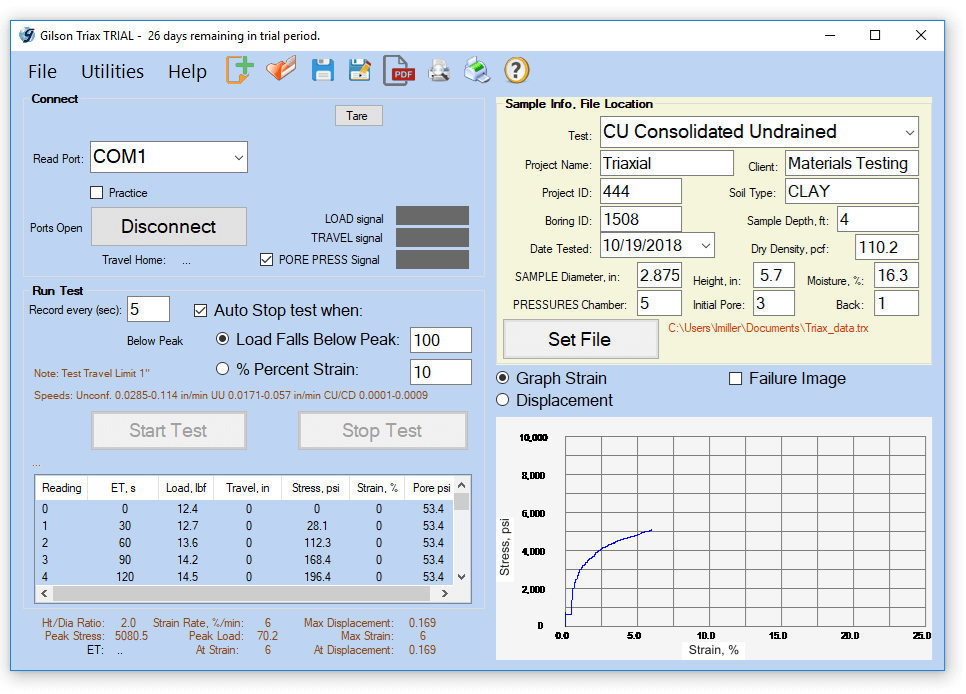Select the Graph Strain radio button
966x694 pixels.
click(503, 378)
